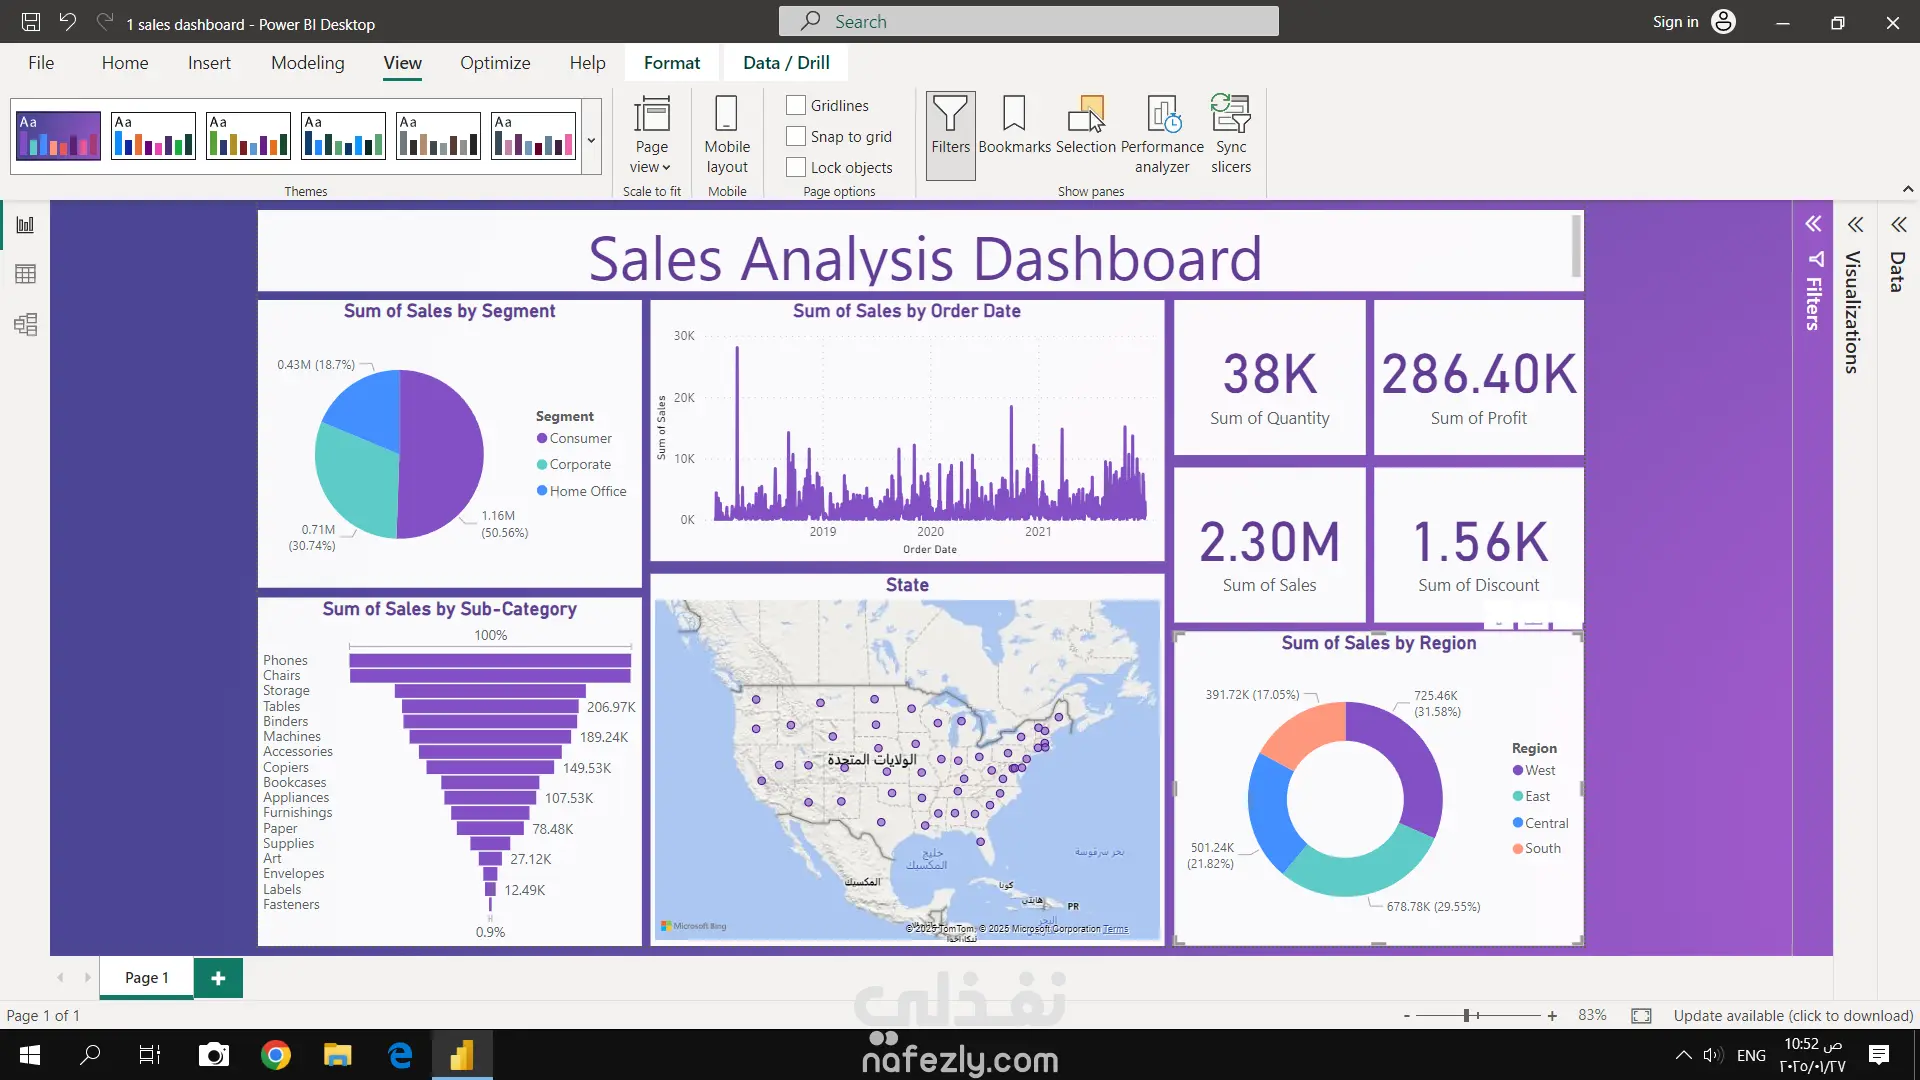Add a new report page
The image size is (1920, 1080).
pos(218,978)
